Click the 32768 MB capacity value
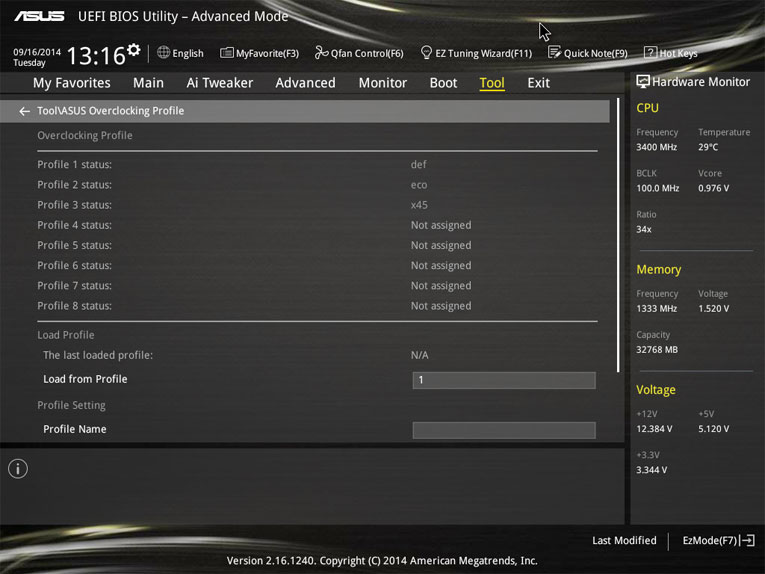 657,350
